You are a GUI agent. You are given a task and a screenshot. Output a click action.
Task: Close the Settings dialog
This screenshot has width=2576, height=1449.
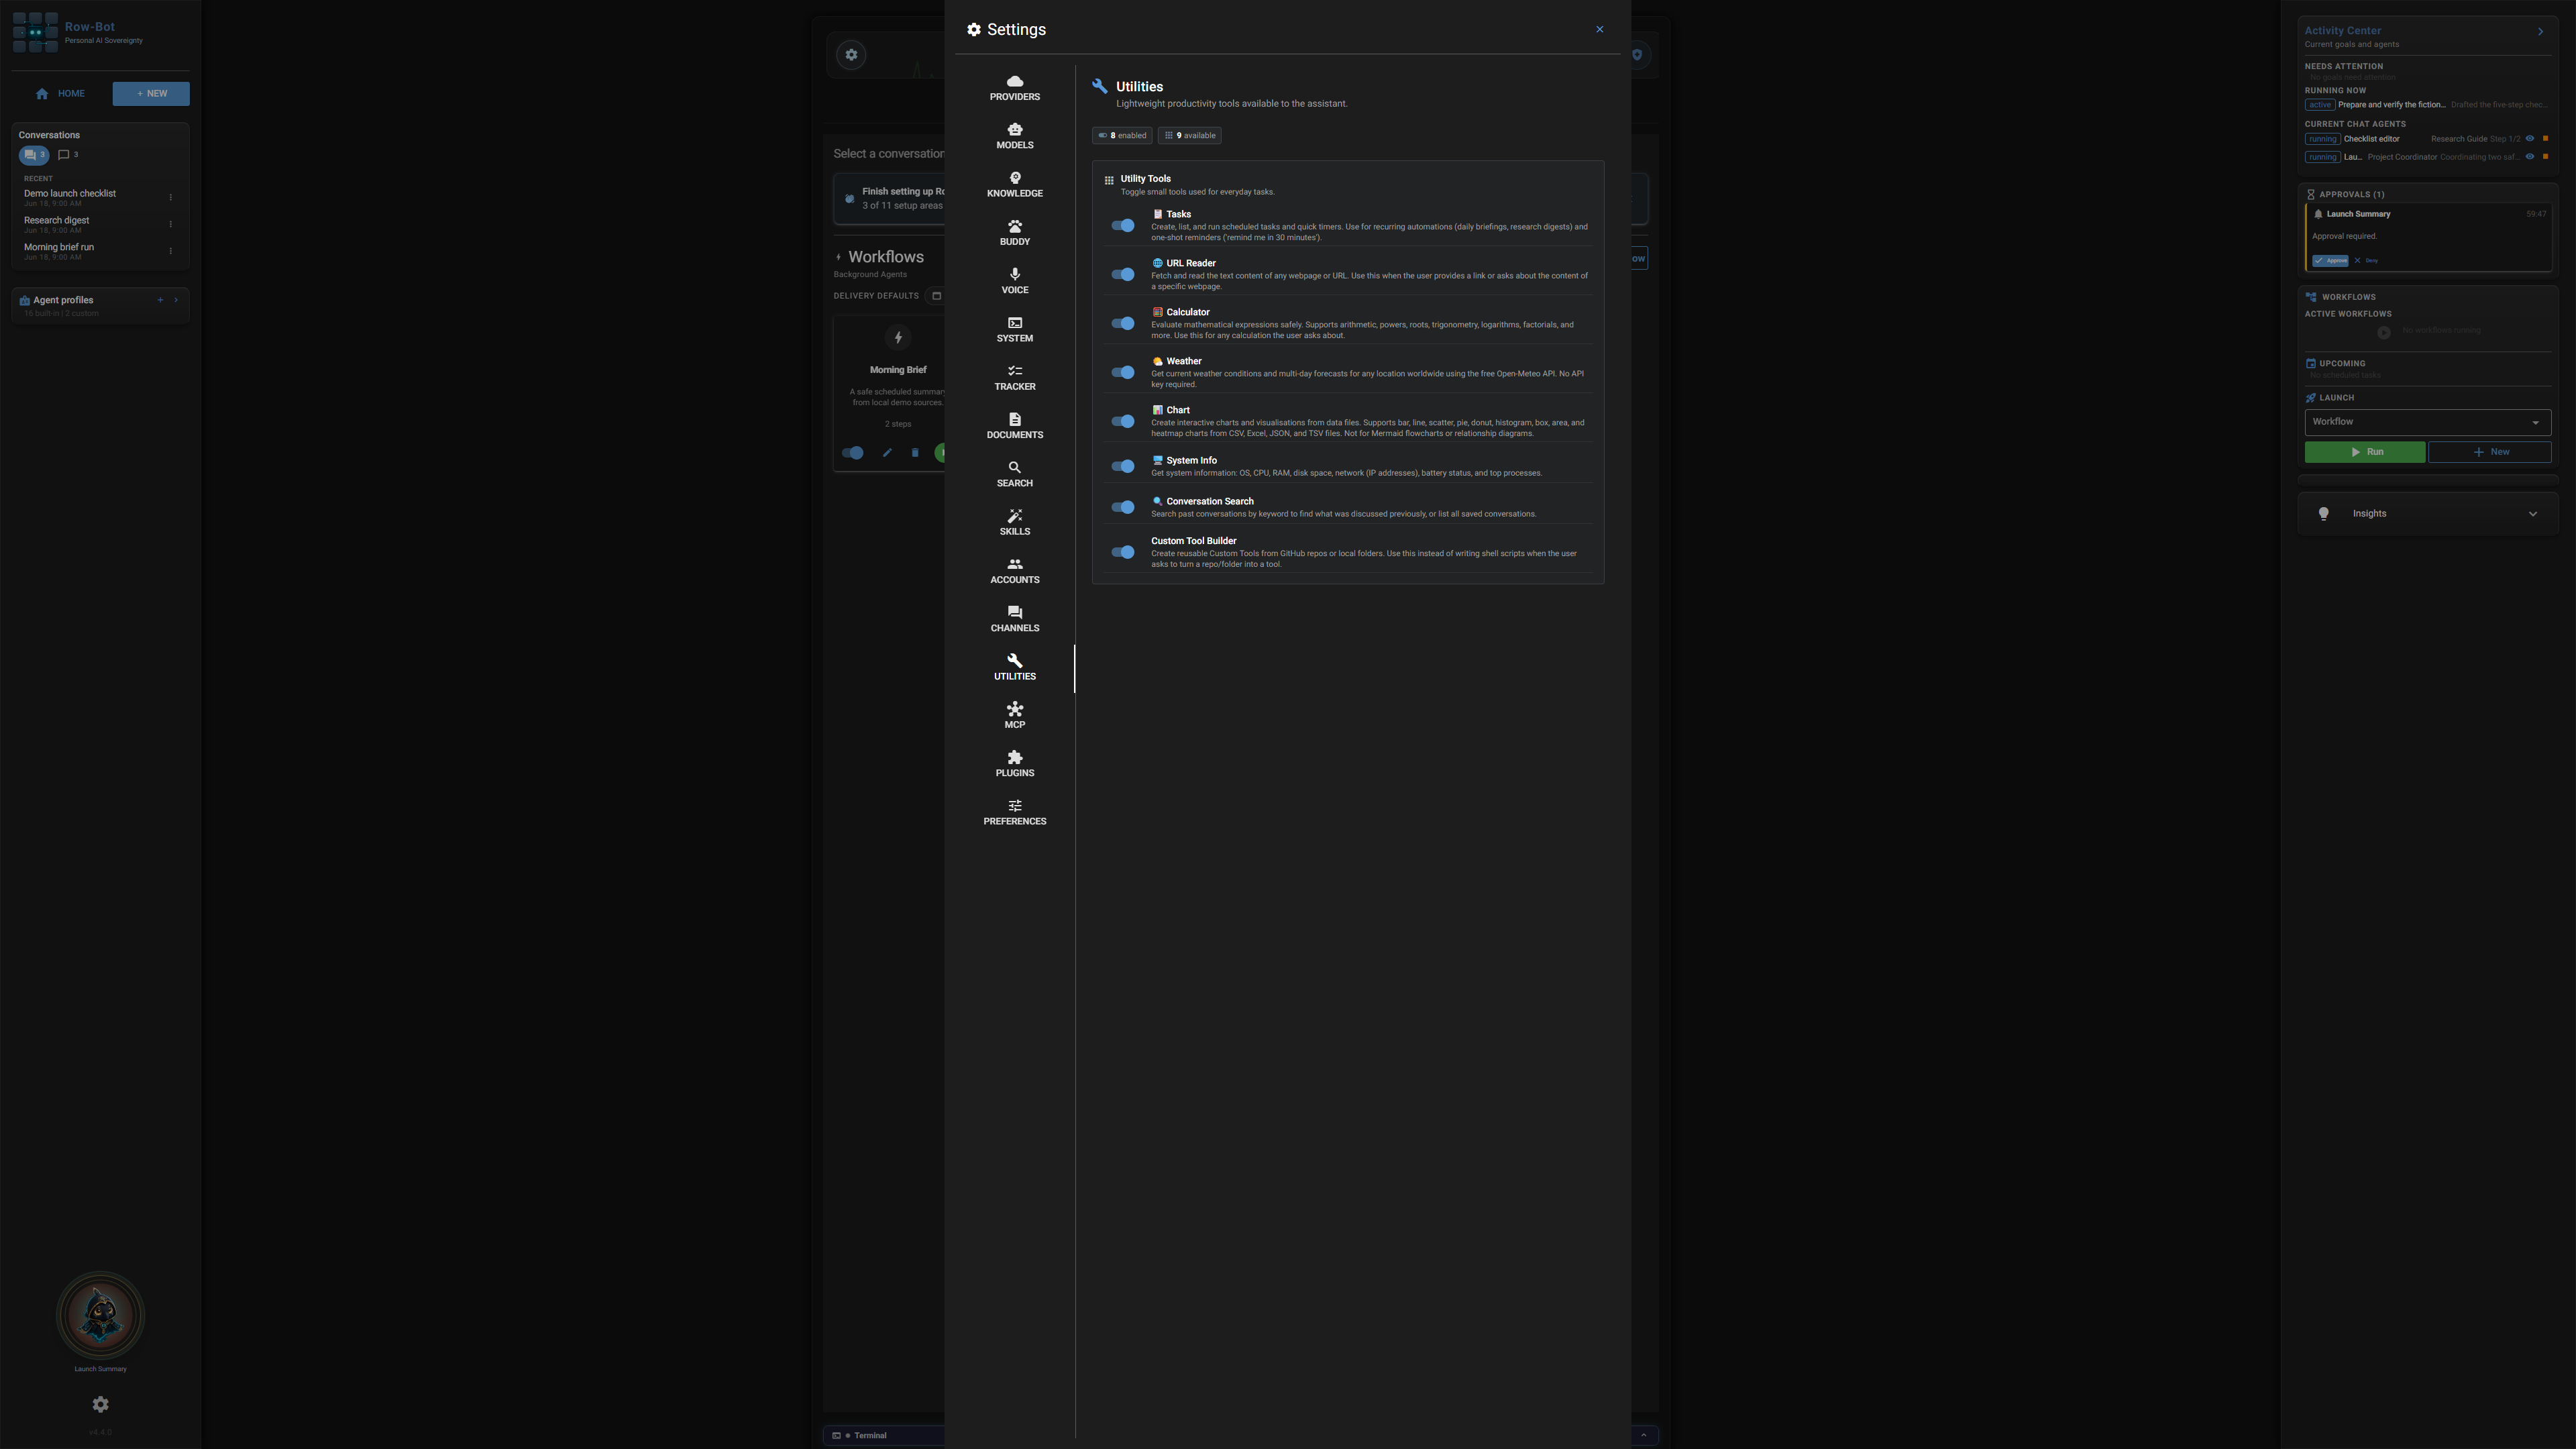click(1599, 29)
